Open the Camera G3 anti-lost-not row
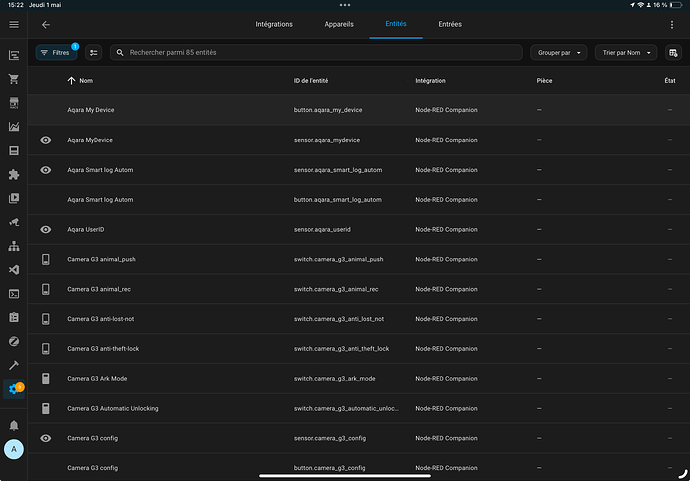The width and height of the screenshot is (690, 481). point(359,319)
